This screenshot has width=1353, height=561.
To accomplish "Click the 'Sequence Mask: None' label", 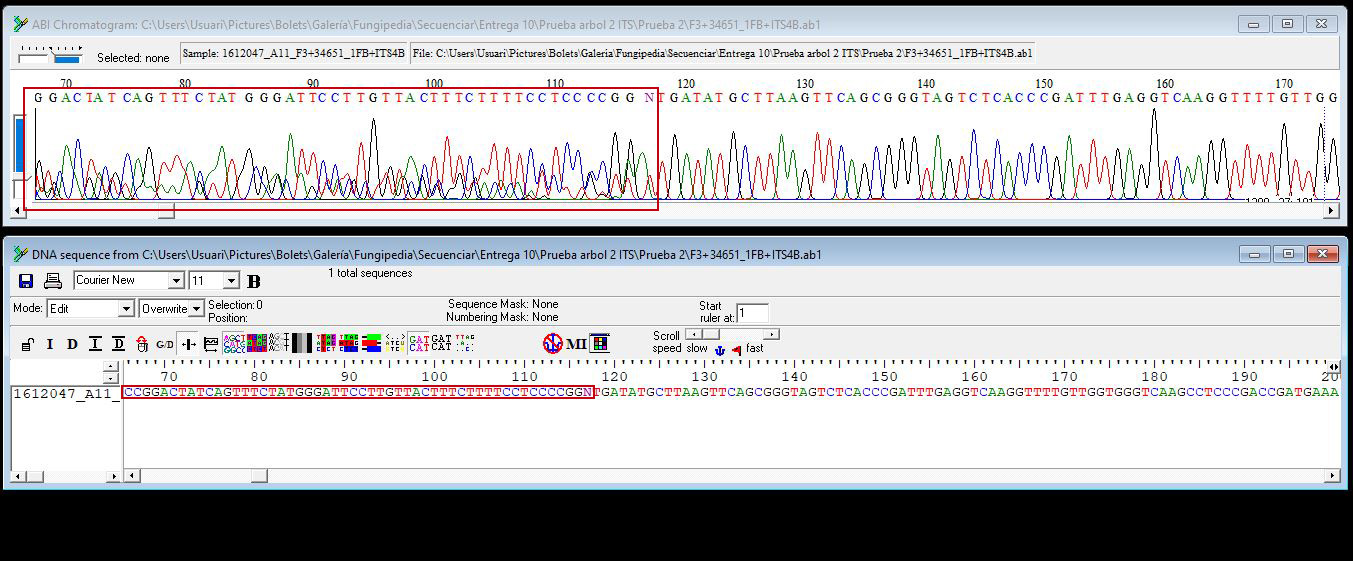I will tap(503, 304).
